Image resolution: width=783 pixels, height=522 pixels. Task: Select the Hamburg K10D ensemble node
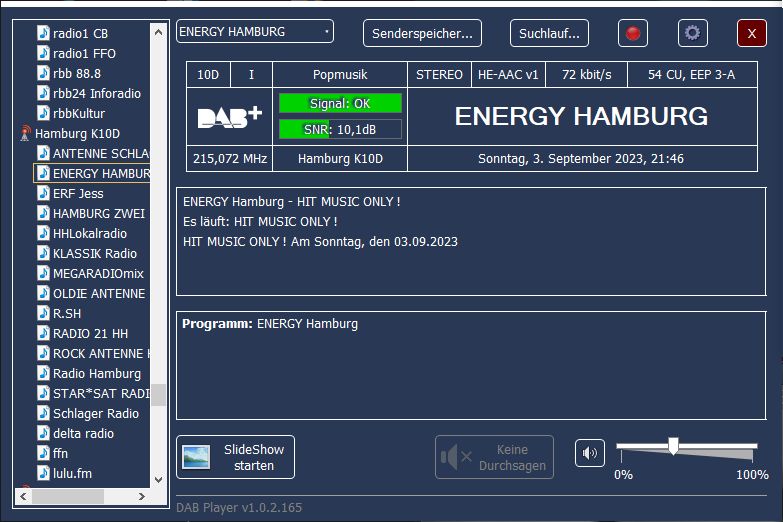click(x=77, y=133)
